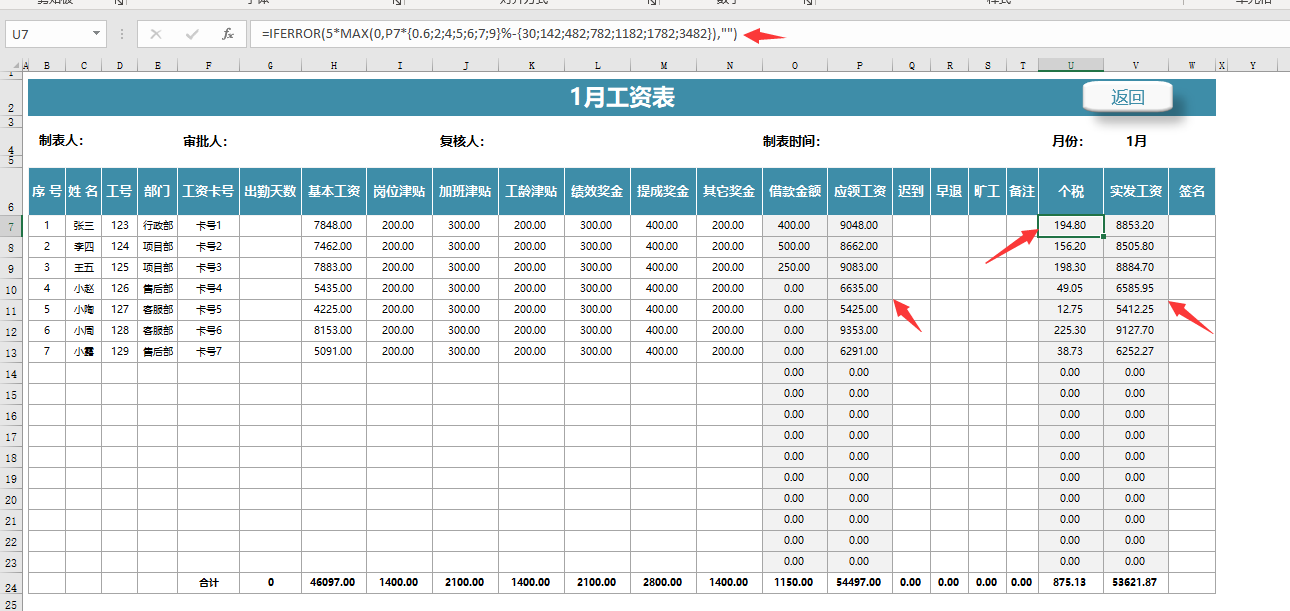This screenshot has height=611, width=1290.
Task: Click the 其它奖金 column heading
Action: [729, 191]
